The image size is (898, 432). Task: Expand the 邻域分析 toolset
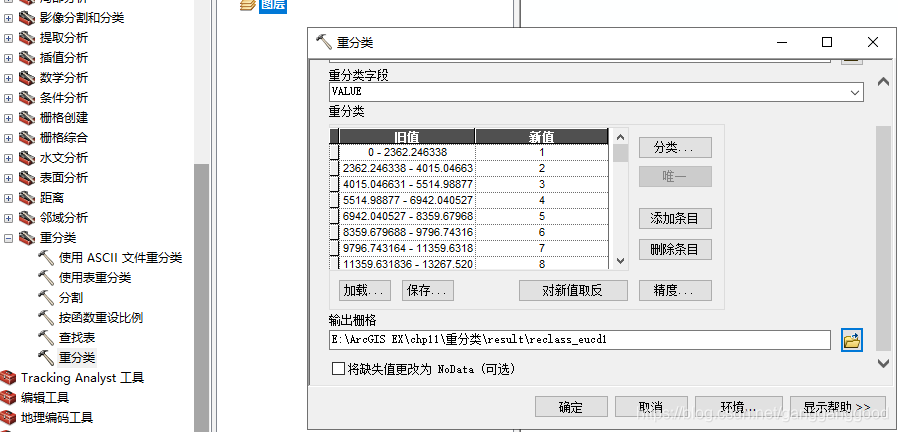point(8,219)
